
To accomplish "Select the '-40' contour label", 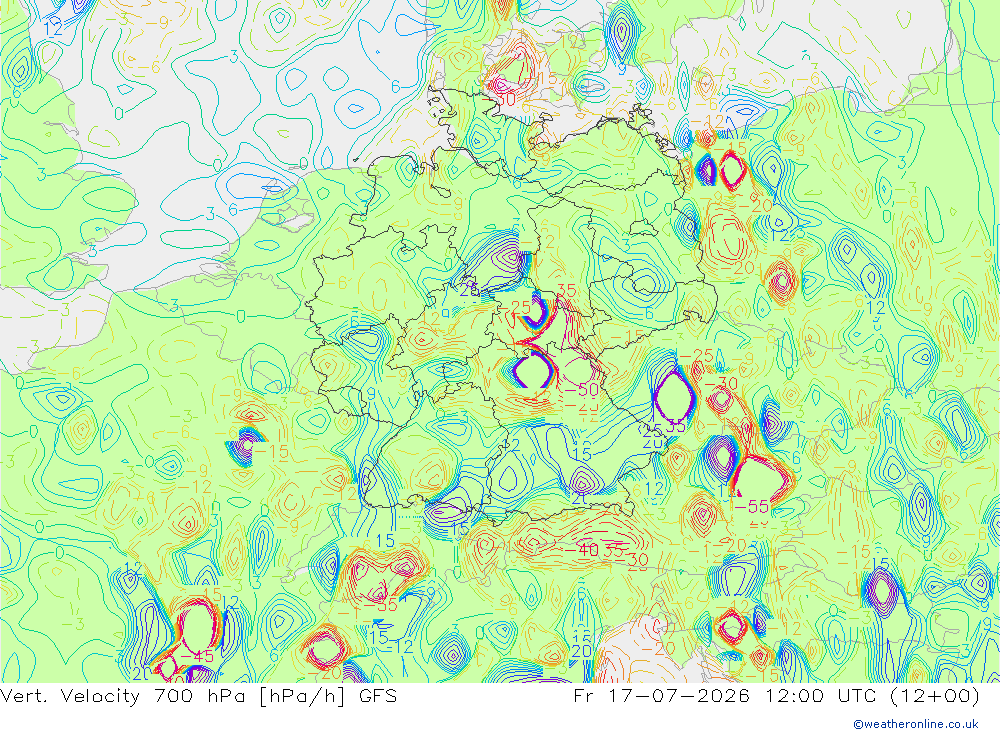I will point(582,549).
